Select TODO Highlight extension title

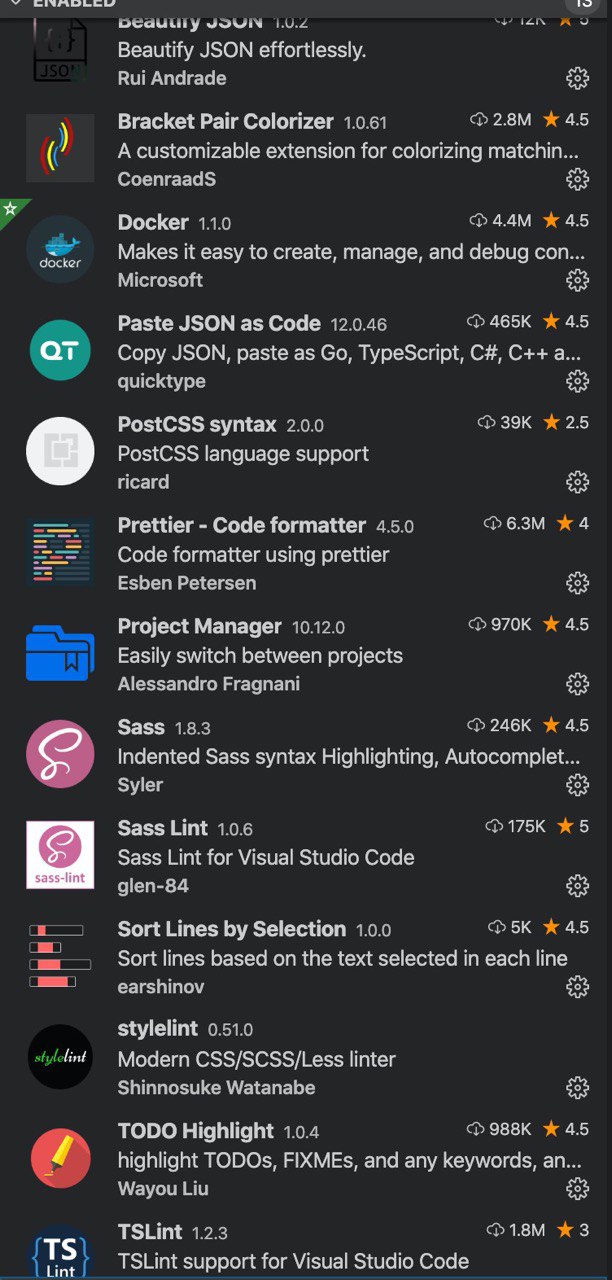(196, 1131)
